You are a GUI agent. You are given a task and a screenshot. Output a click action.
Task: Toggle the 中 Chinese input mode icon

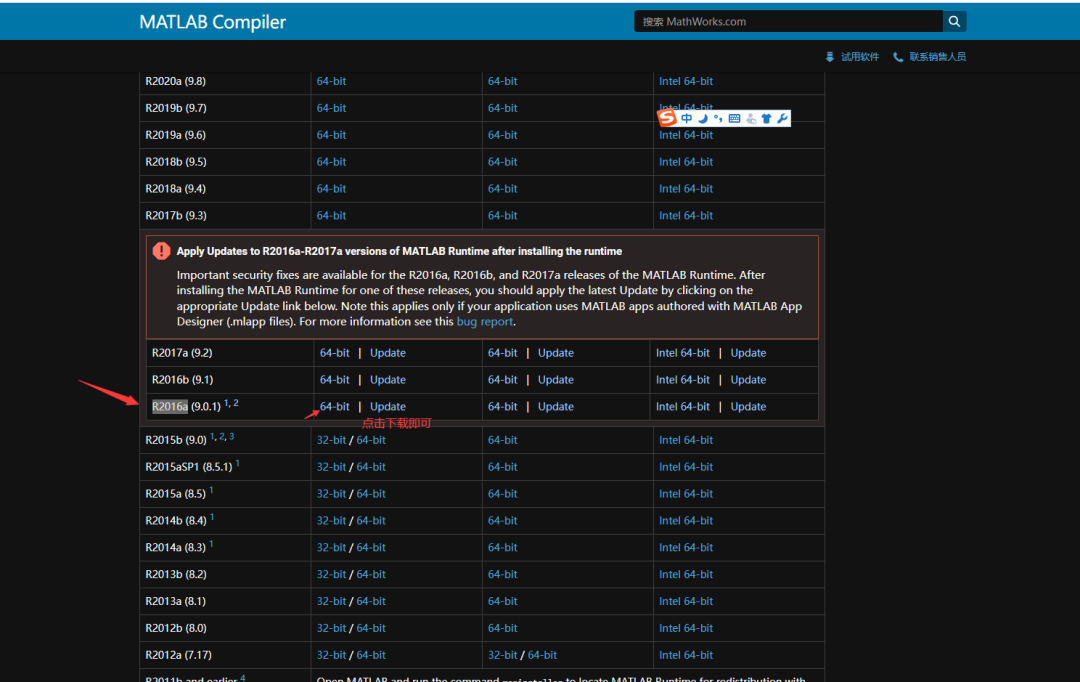pyautogui.click(x=687, y=118)
